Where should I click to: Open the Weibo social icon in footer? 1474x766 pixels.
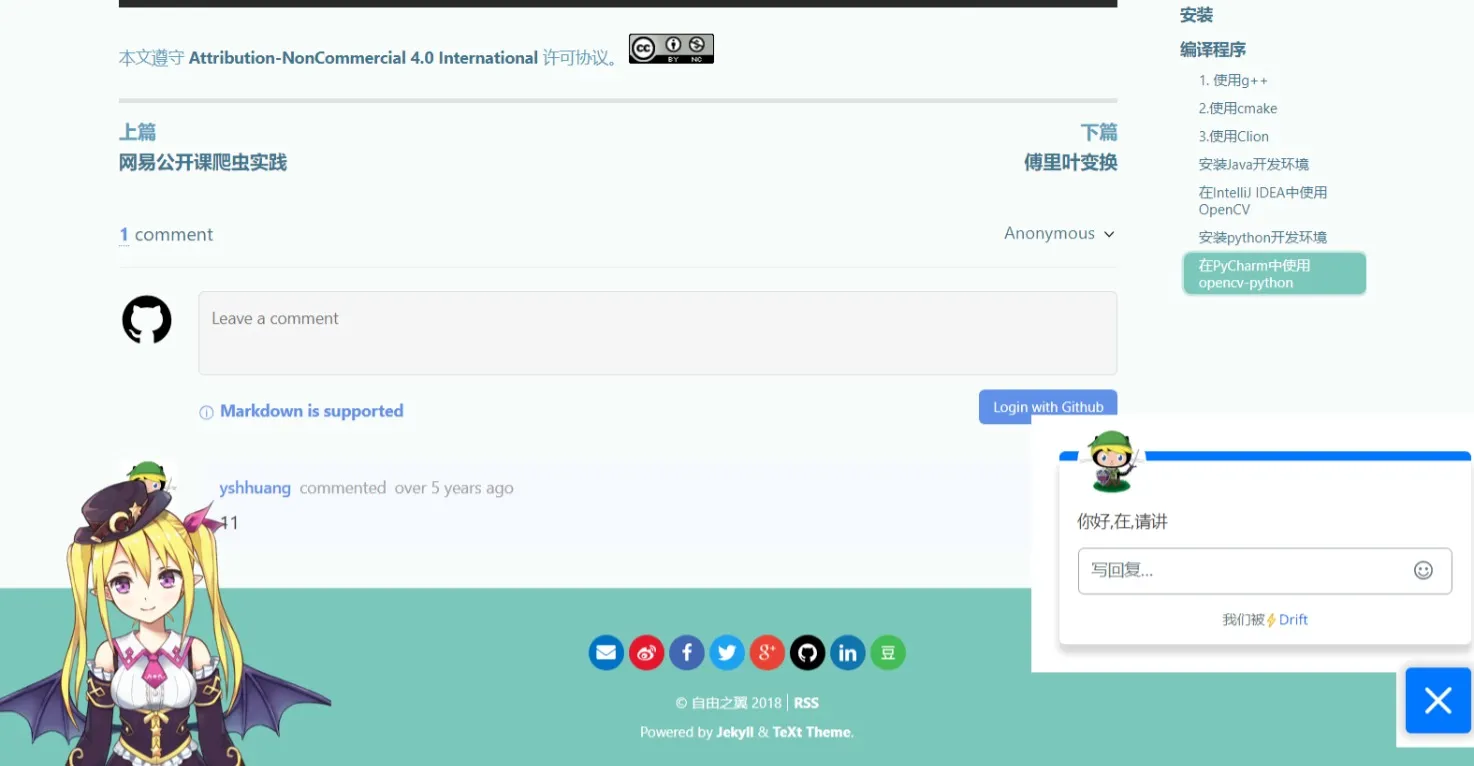coord(646,653)
